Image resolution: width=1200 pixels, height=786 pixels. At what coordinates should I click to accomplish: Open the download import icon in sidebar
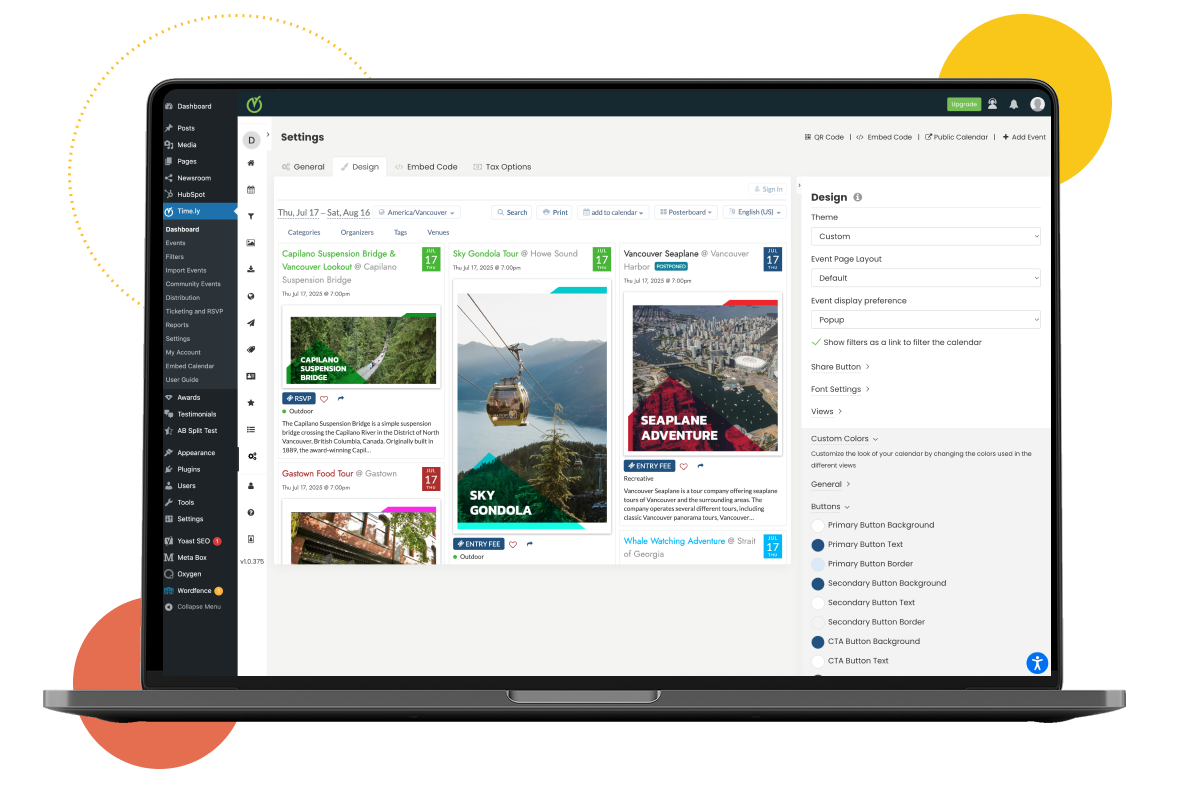point(251,269)
